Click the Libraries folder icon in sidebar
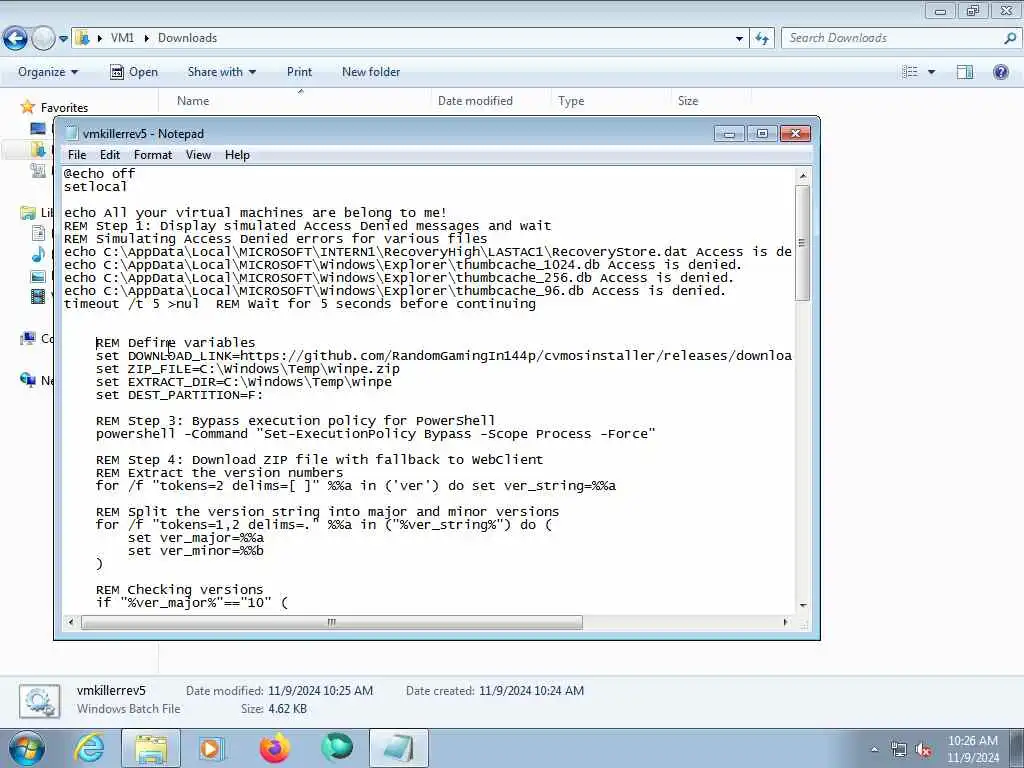This screenshot has height=768, width=1024. coord(28,212)
